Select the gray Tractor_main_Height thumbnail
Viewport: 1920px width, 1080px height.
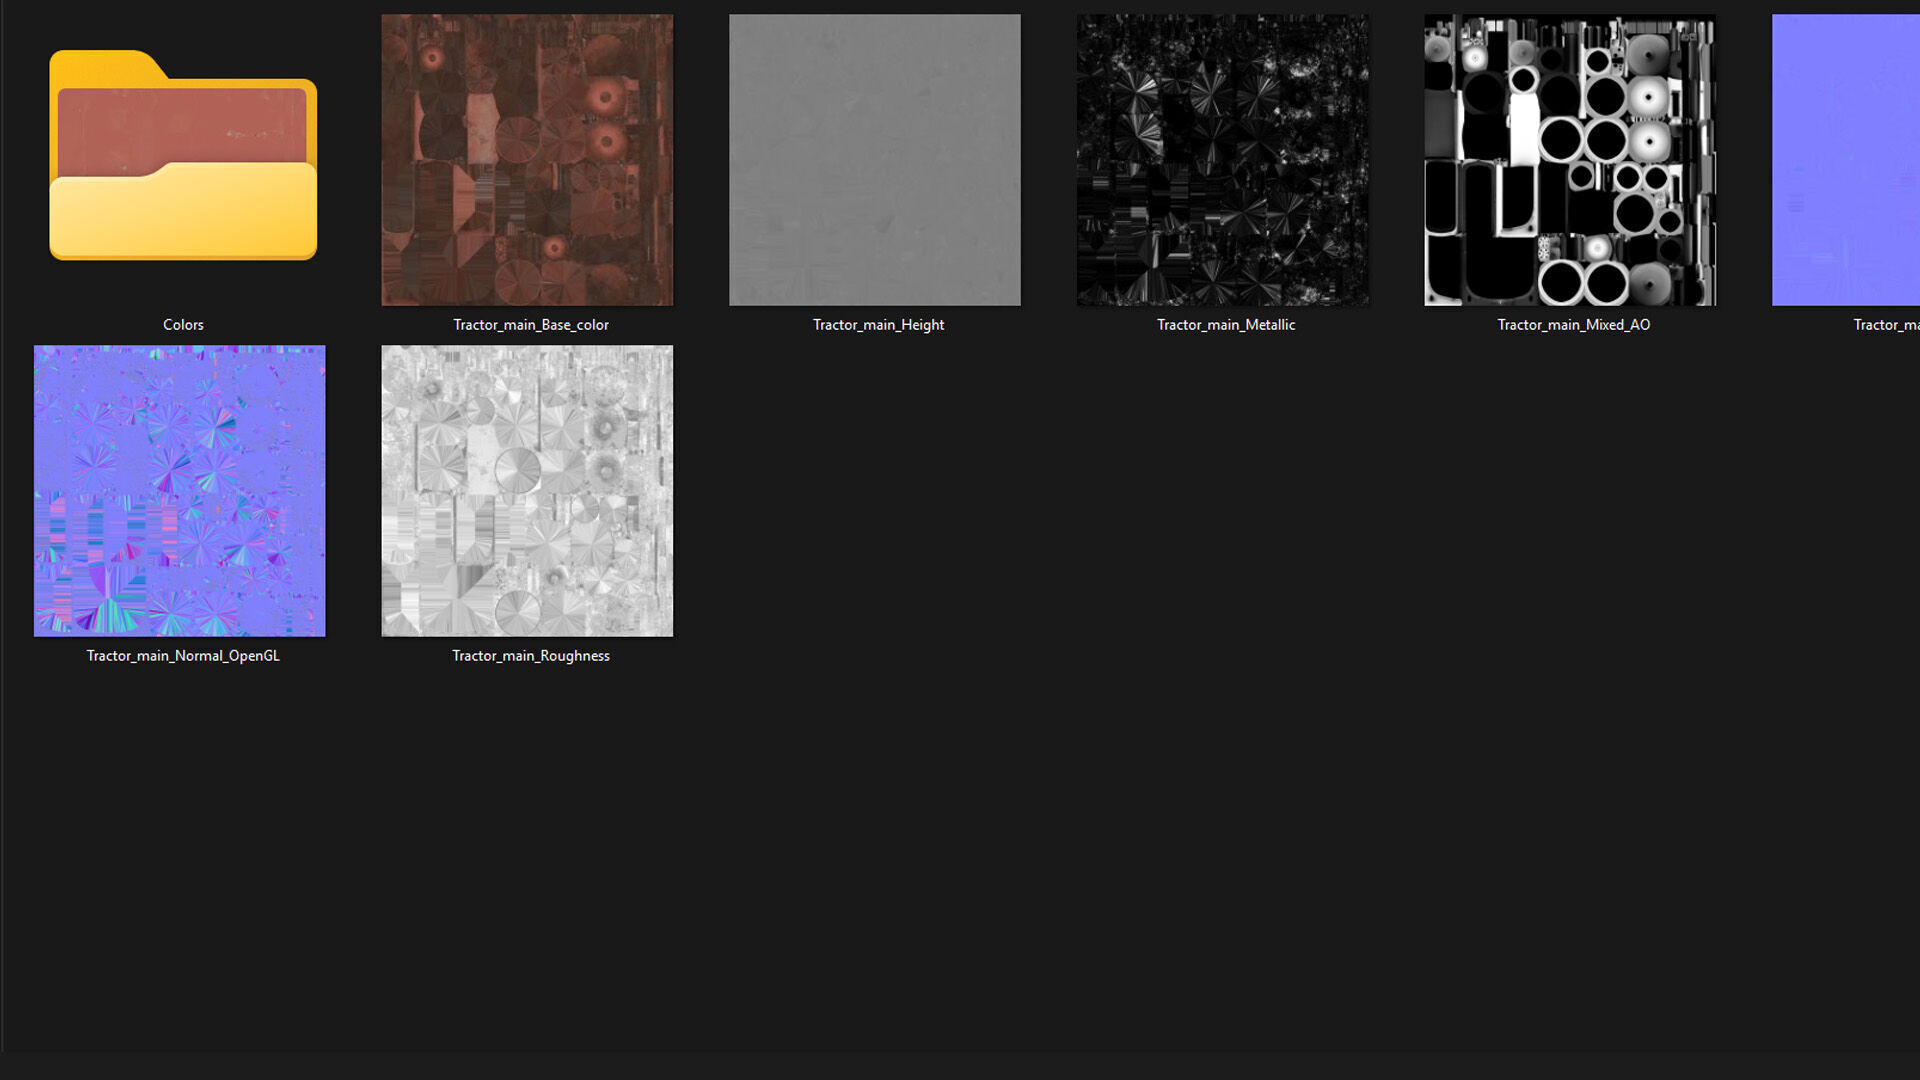[x=875, y=160]
